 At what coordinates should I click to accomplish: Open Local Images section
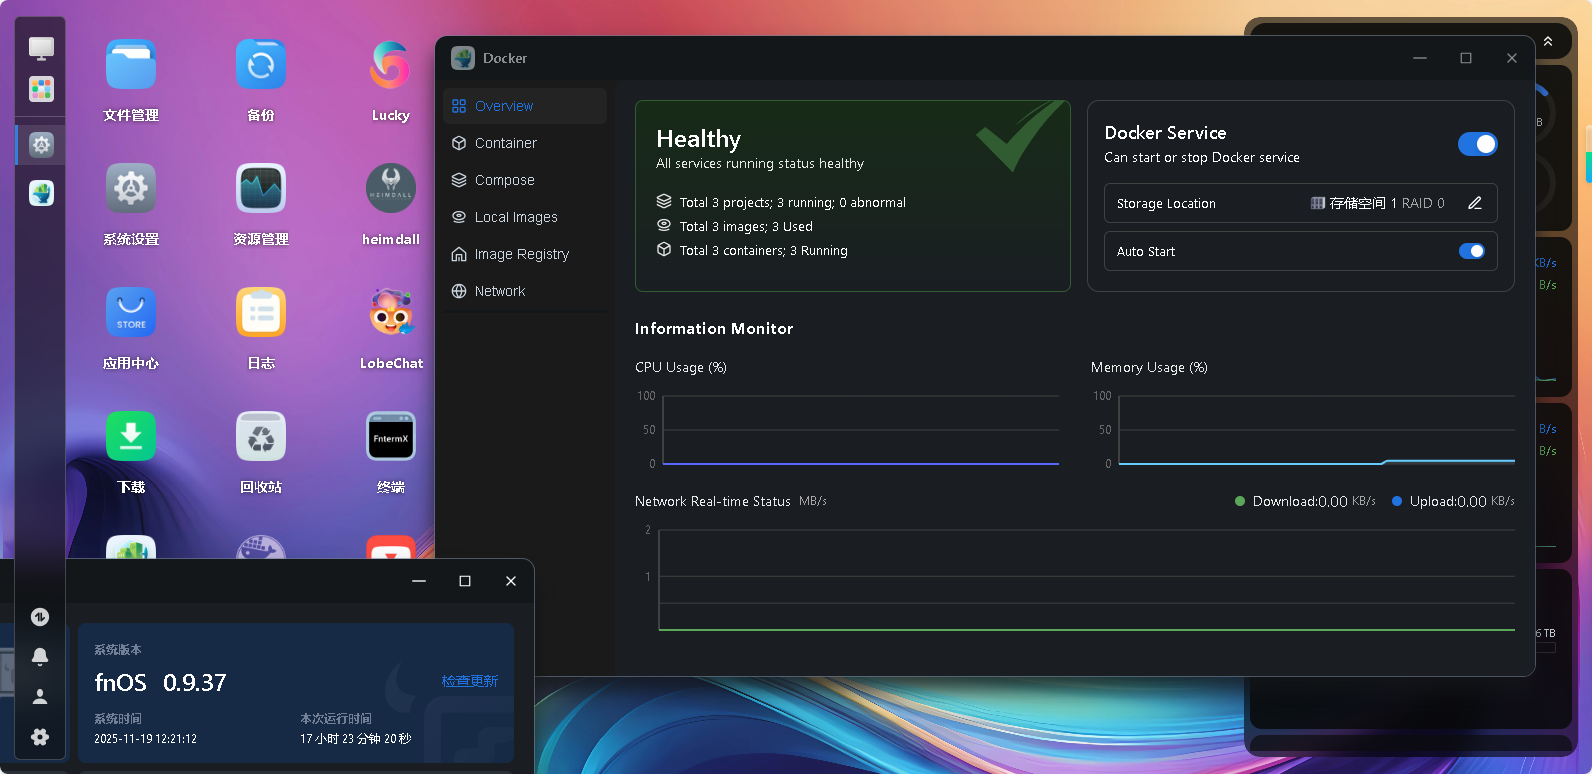coord(516,217)
